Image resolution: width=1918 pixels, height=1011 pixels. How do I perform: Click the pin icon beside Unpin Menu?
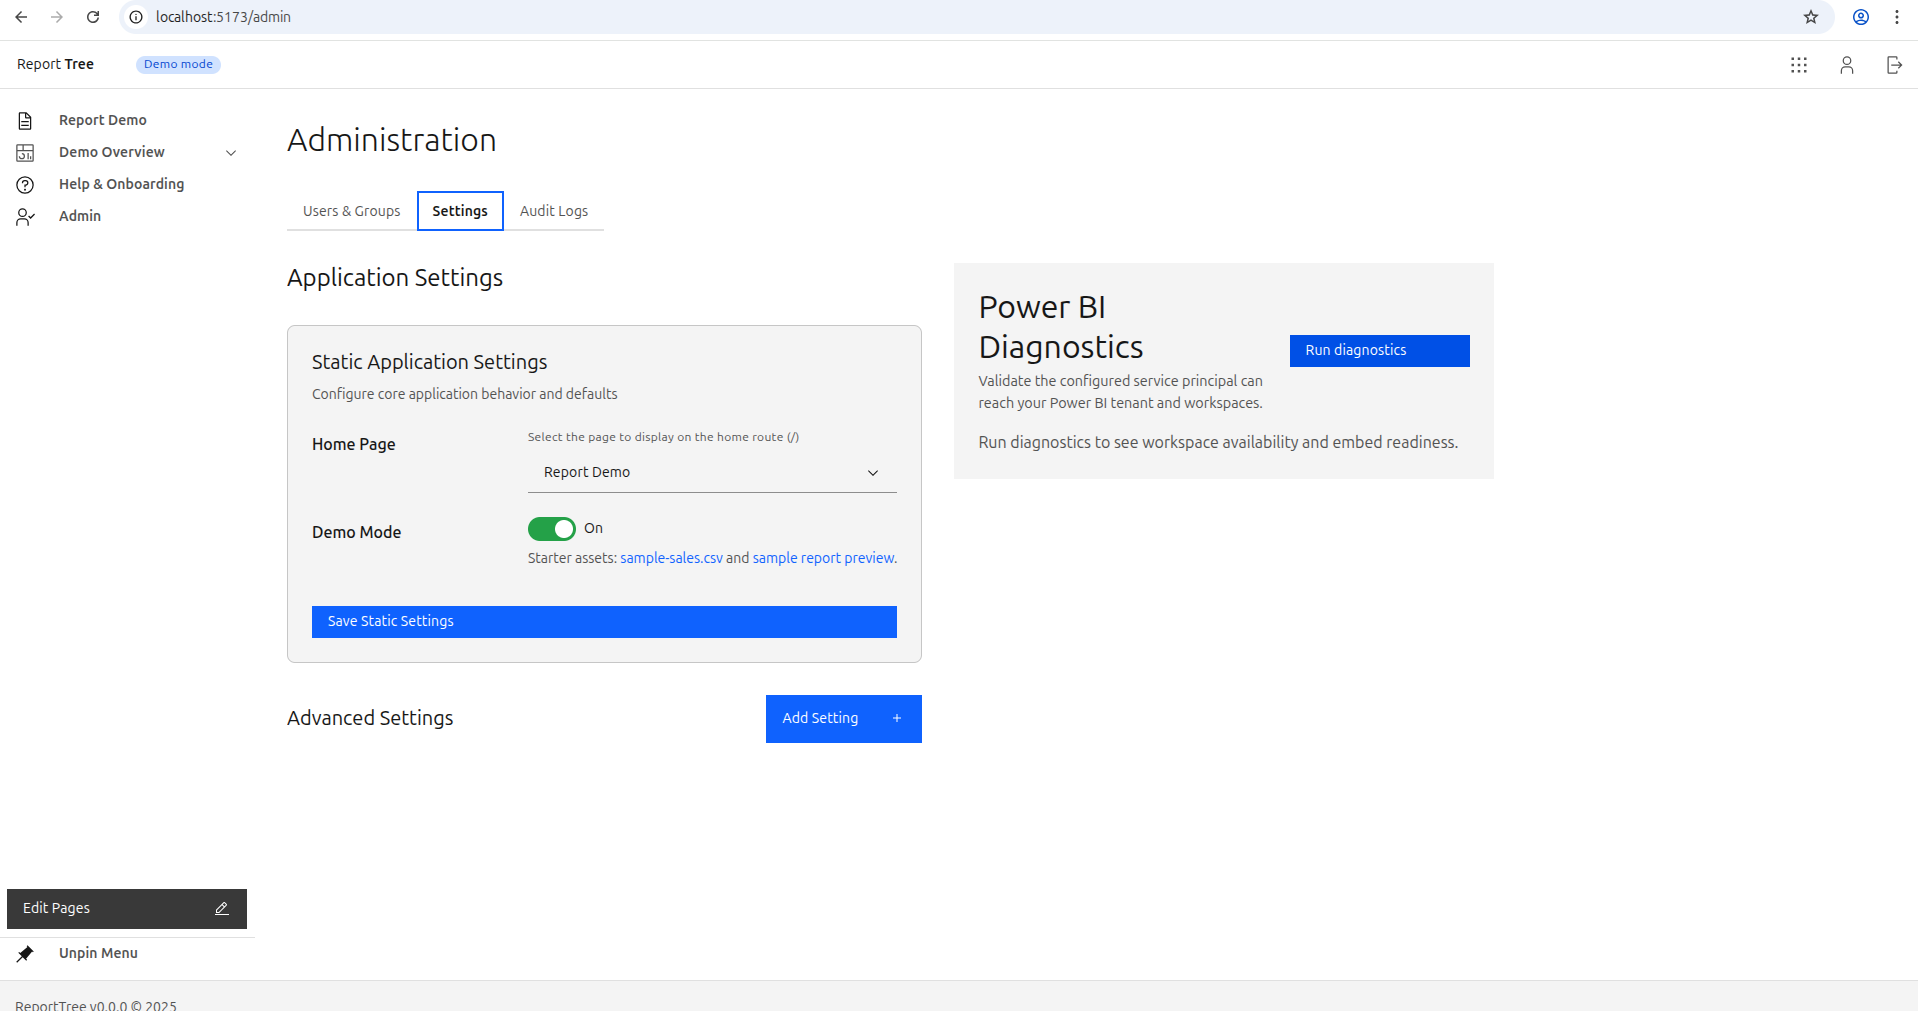25,954
